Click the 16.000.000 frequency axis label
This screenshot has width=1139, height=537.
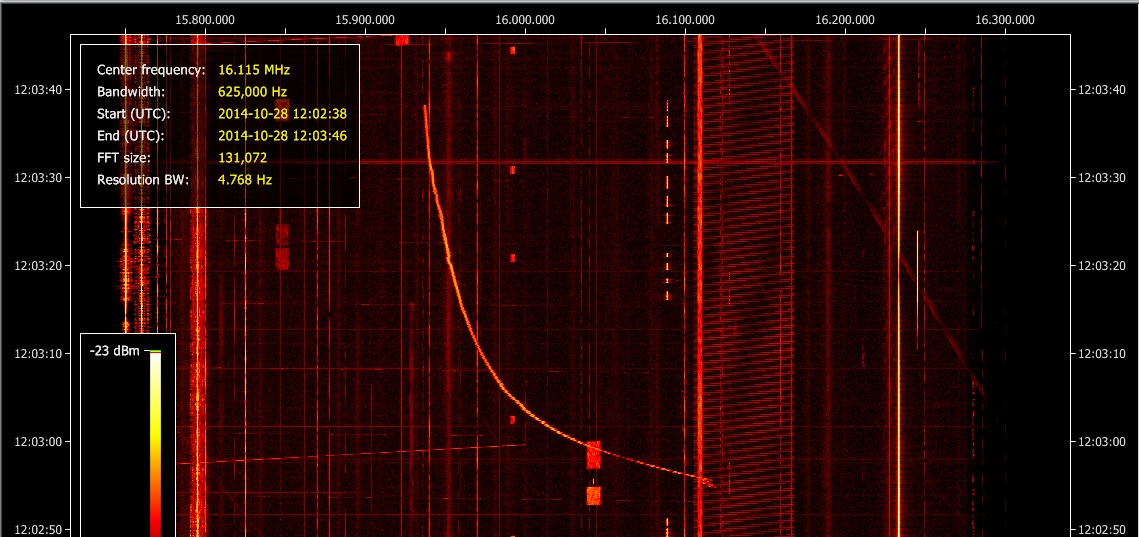click(x=524, y=20)
